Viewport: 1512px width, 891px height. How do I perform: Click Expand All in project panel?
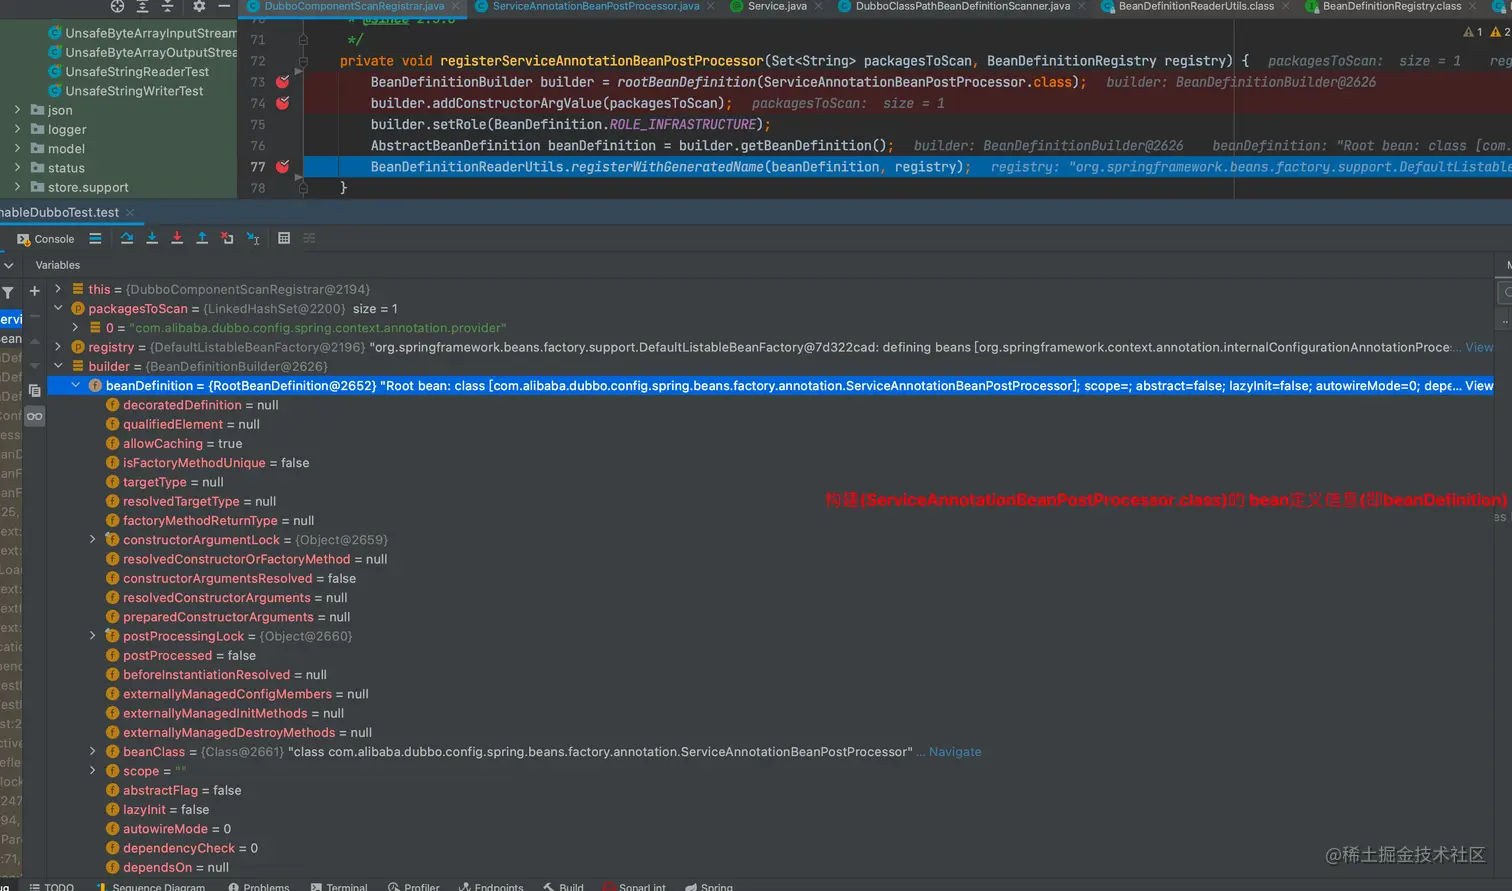(142, 6)
